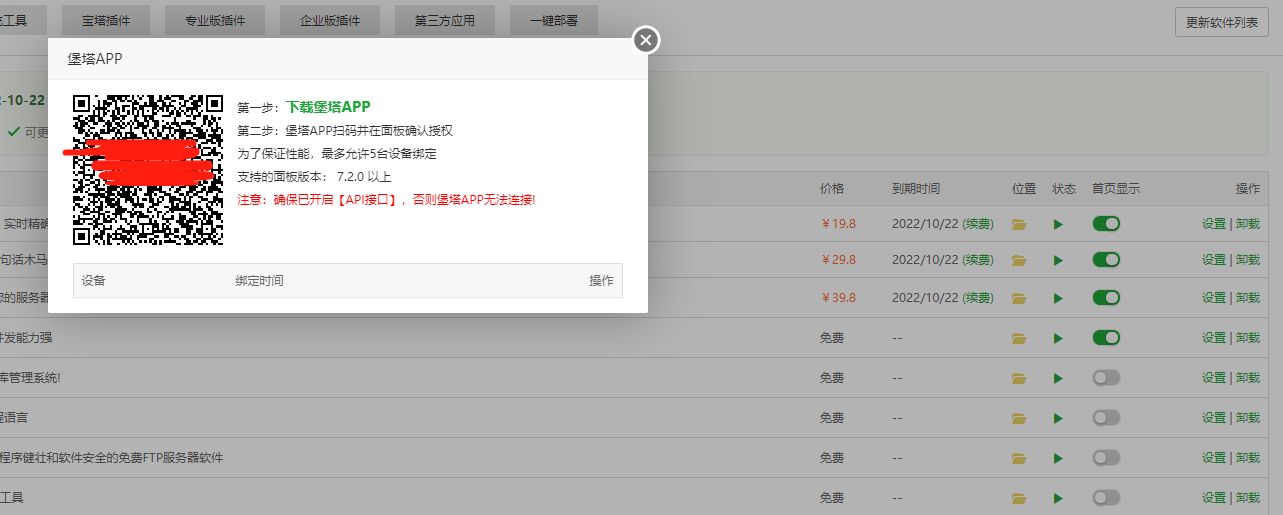Screen dimensions: 1283x515
Task: Click 卸载 for the ¥39.8 plugin
Action: tap(1248, 298)
